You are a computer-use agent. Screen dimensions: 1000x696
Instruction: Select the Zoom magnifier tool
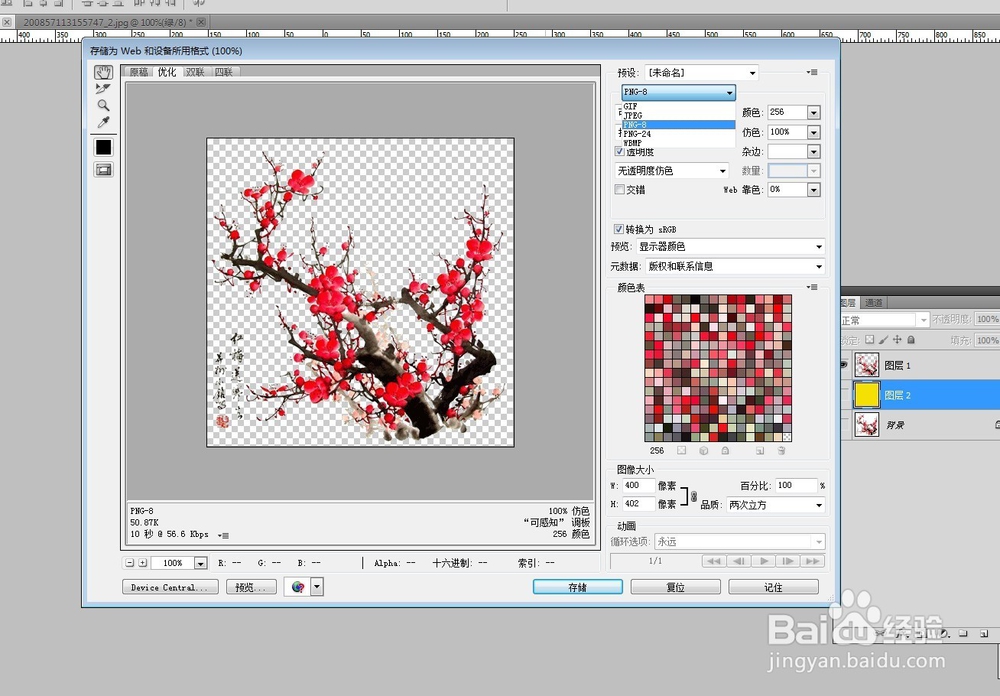[x=103, y=105]
